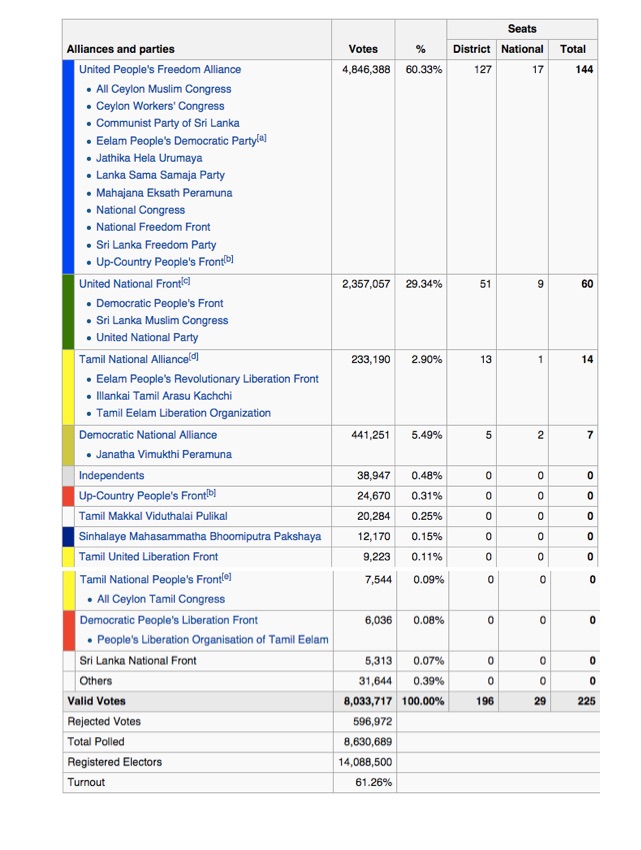Open United National Front link

pyautogui.click(x=130, y=284)
